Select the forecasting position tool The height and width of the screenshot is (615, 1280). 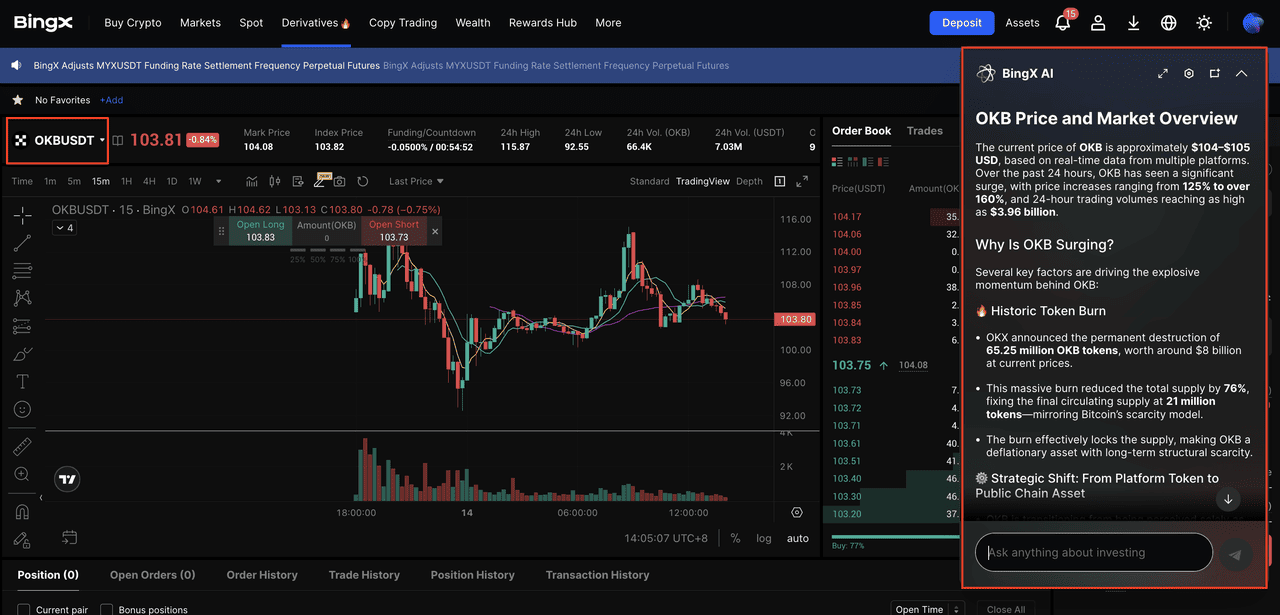pos(22,326)
